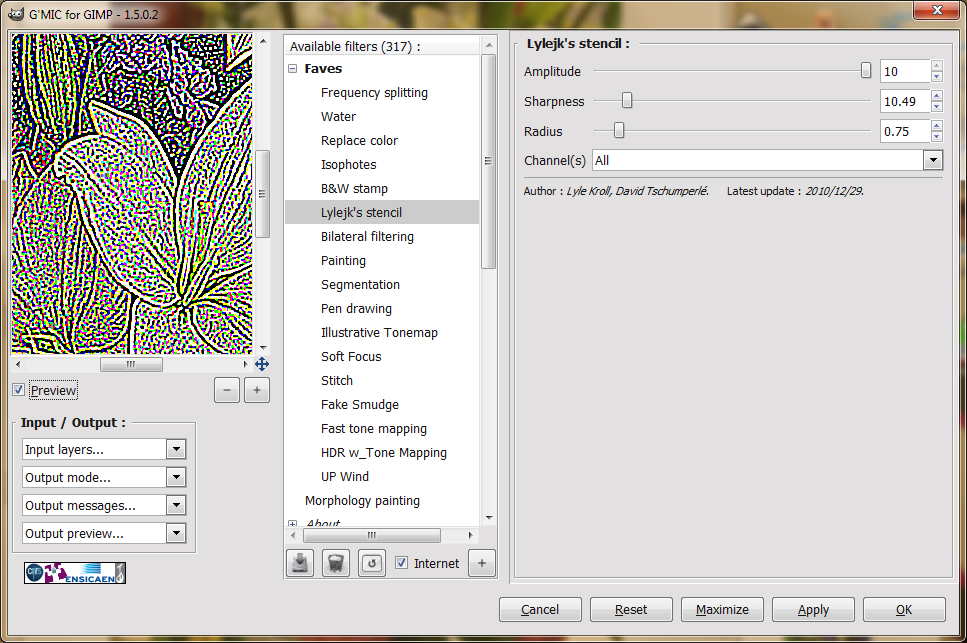Zoom out preview with minus button

(227, 390)
